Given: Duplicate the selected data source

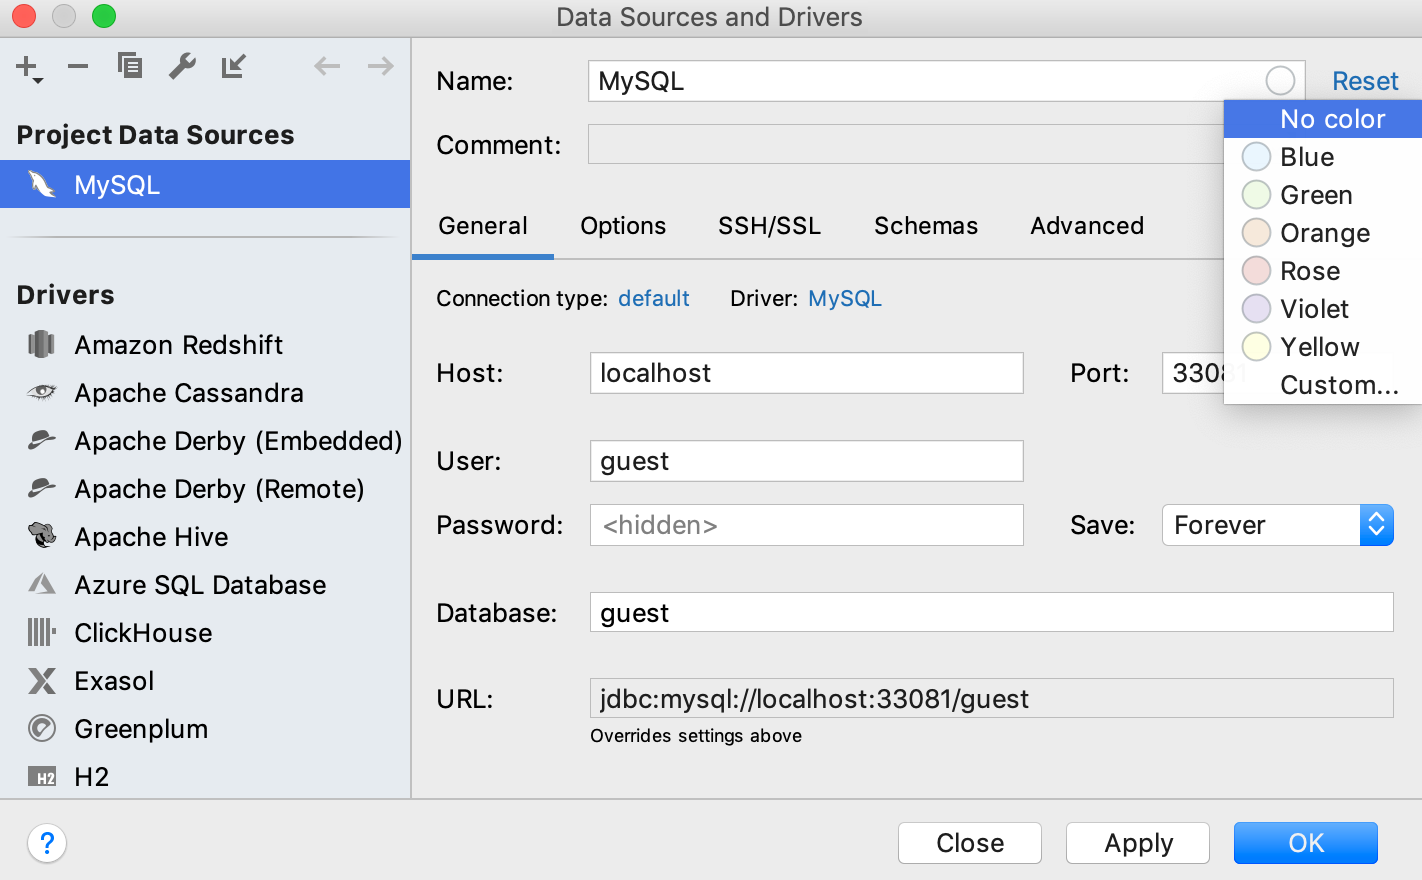Looking at the screenshot, I should [x=130, y=66].
